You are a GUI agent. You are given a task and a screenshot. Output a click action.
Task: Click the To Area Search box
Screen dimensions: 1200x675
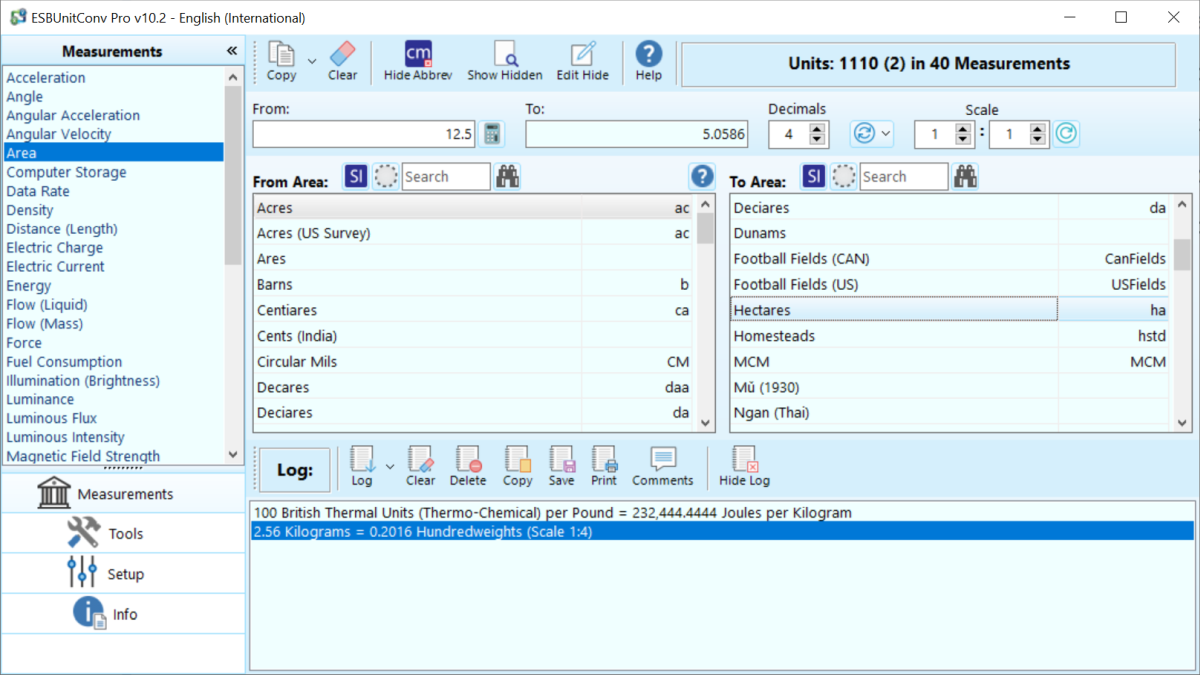(x=904, y=177)
